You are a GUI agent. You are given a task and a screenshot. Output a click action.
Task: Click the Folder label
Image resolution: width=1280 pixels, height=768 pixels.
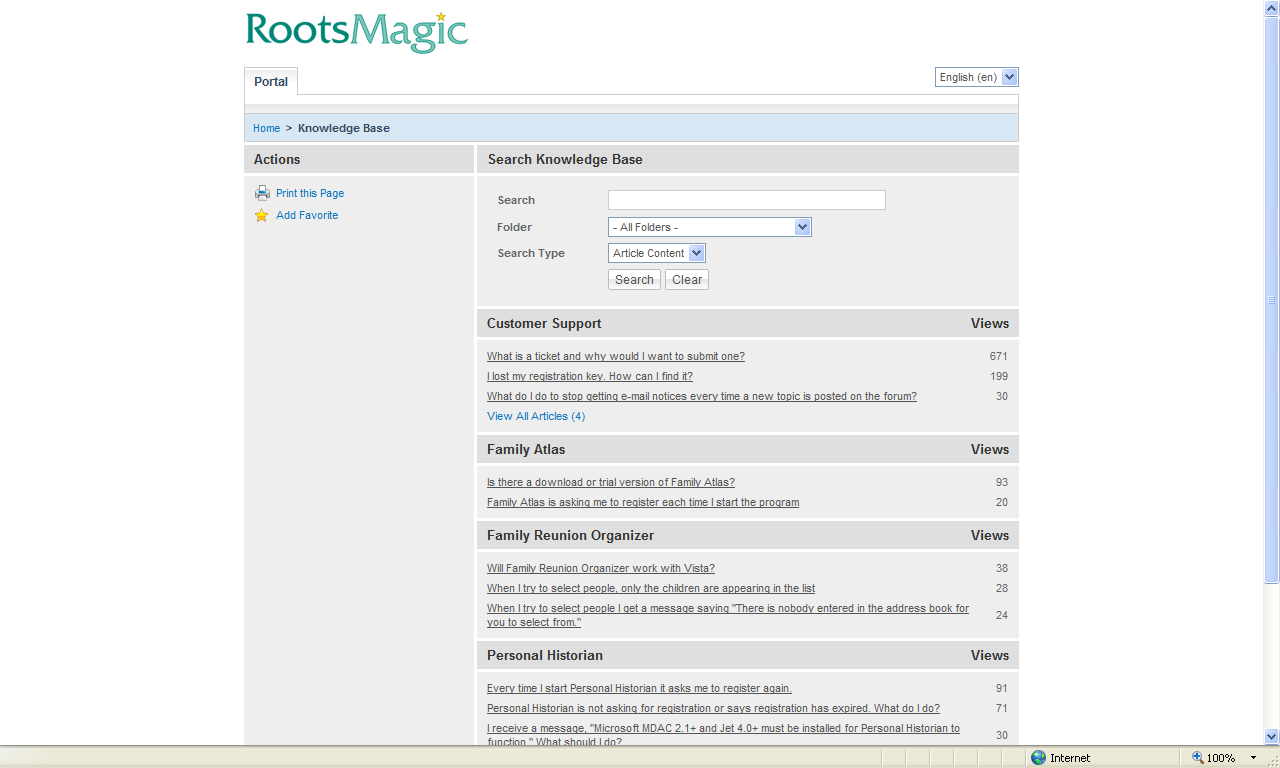click(x=514, y=227)
